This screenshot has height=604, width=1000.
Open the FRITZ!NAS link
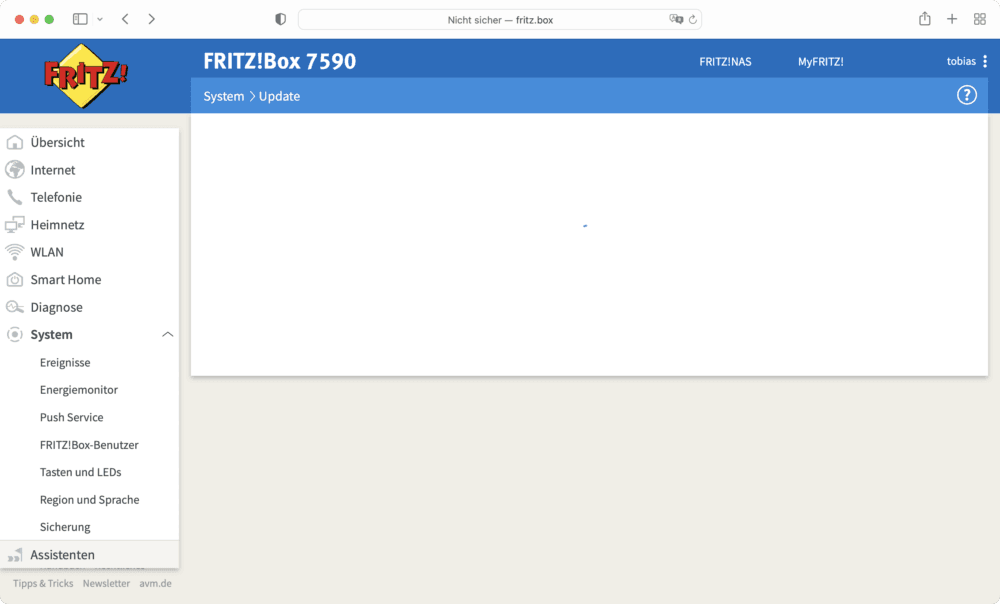coord(725,61)
